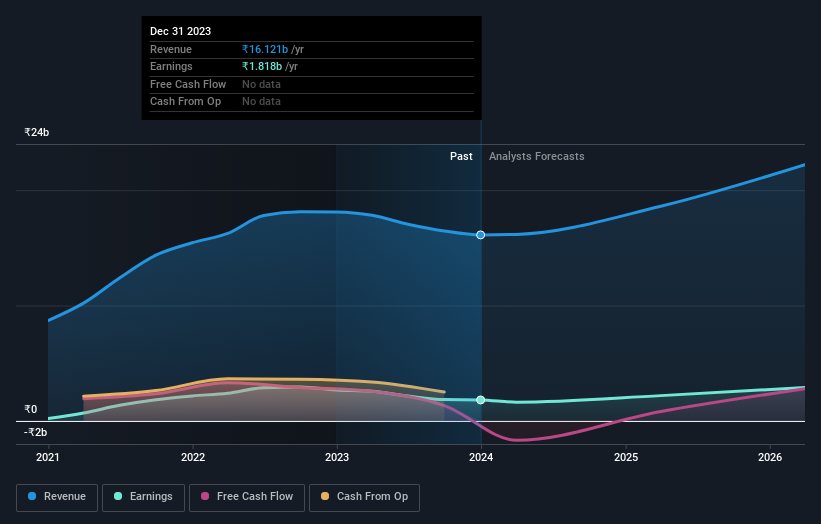Click the orange Cash From Op legend dot
The image size is (821, 524).
click(x=325, y=496)
